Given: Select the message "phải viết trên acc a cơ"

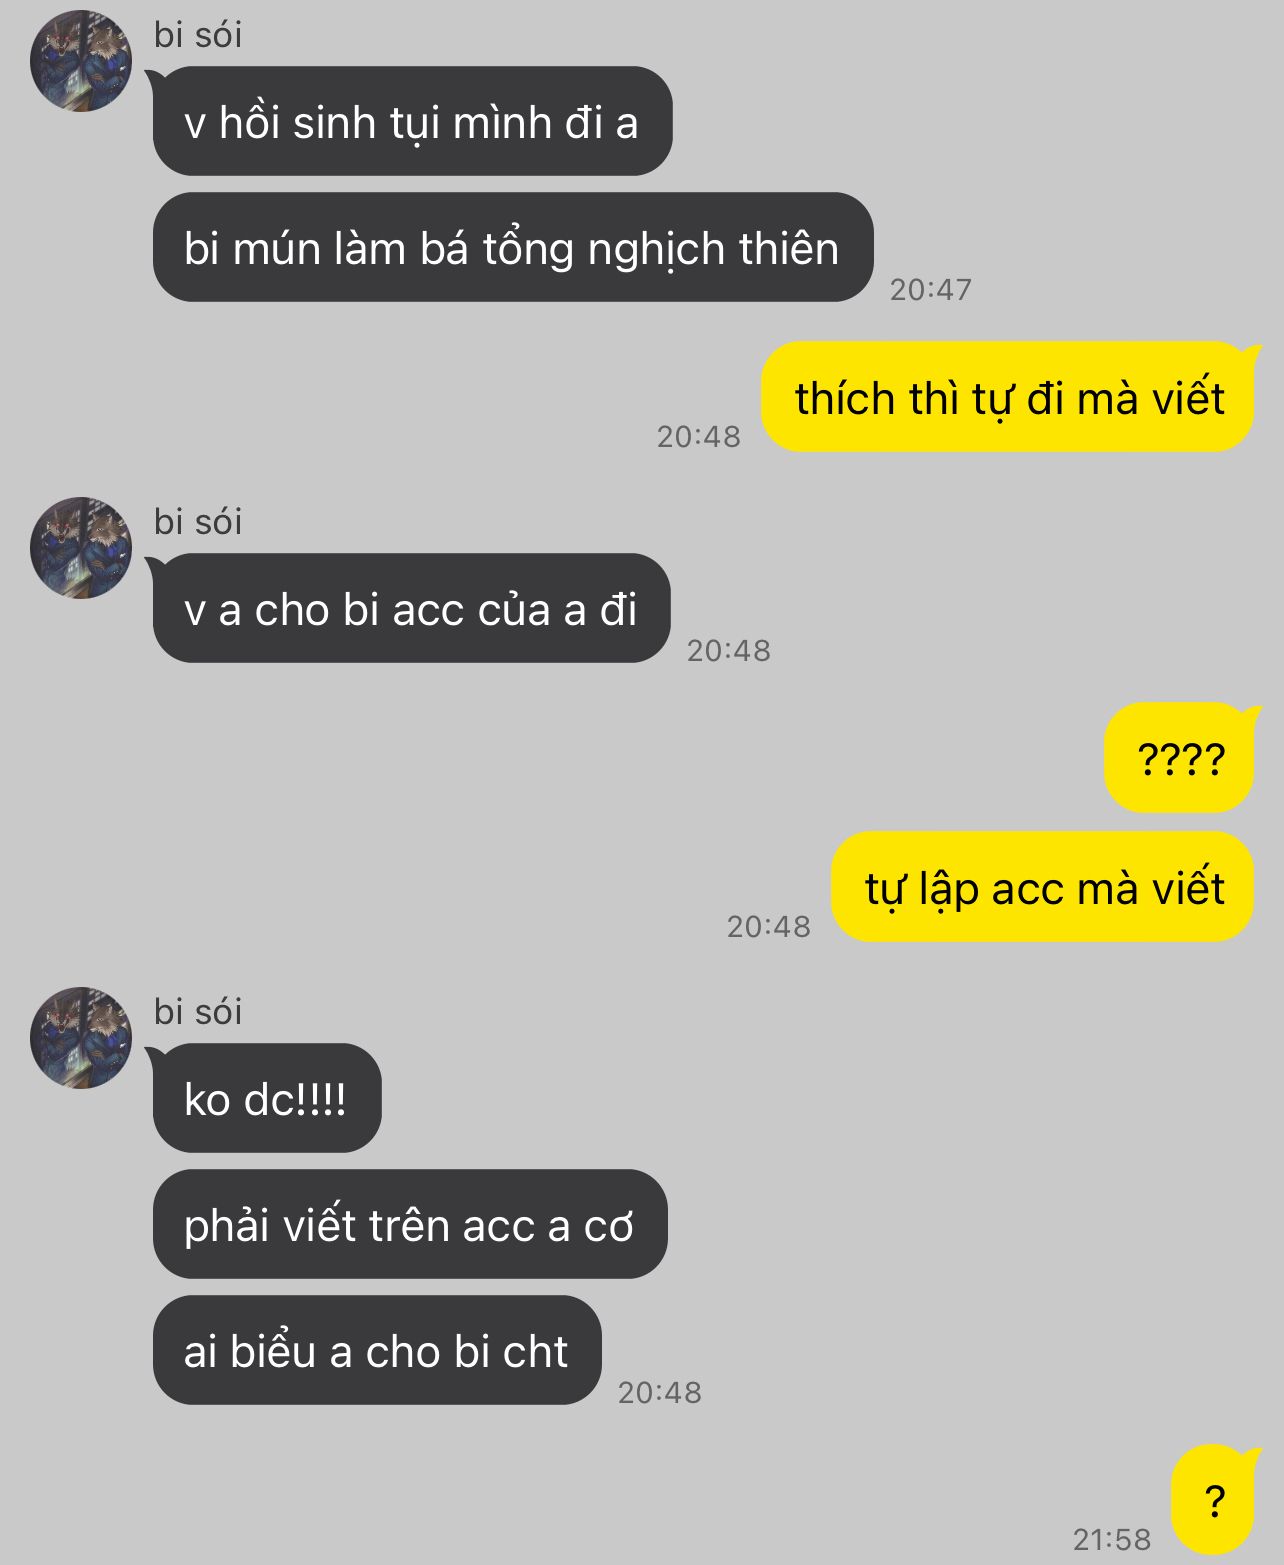Looking at the screenshot, I should [409, 1225].
